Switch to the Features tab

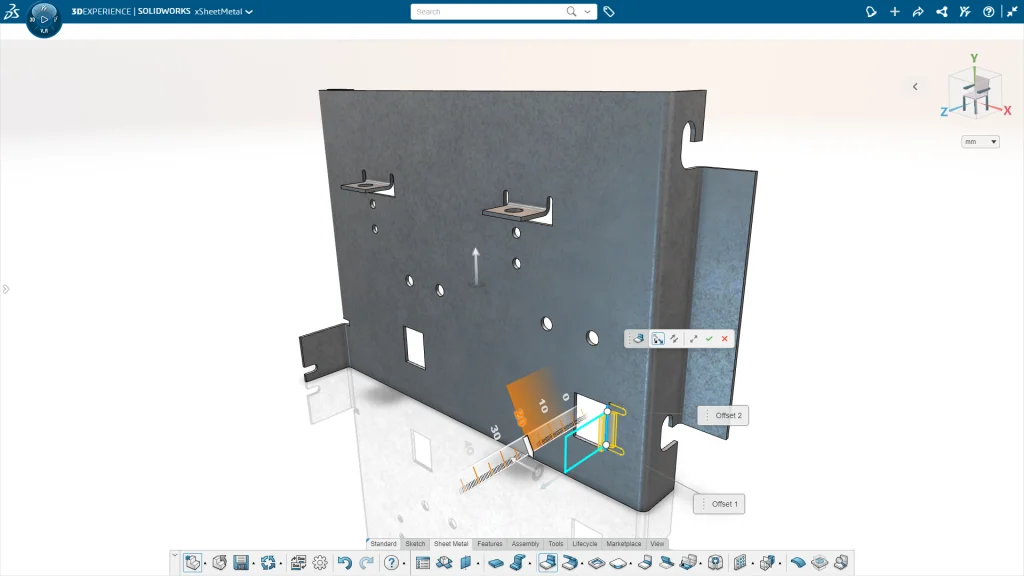click(x=490, y=544)
